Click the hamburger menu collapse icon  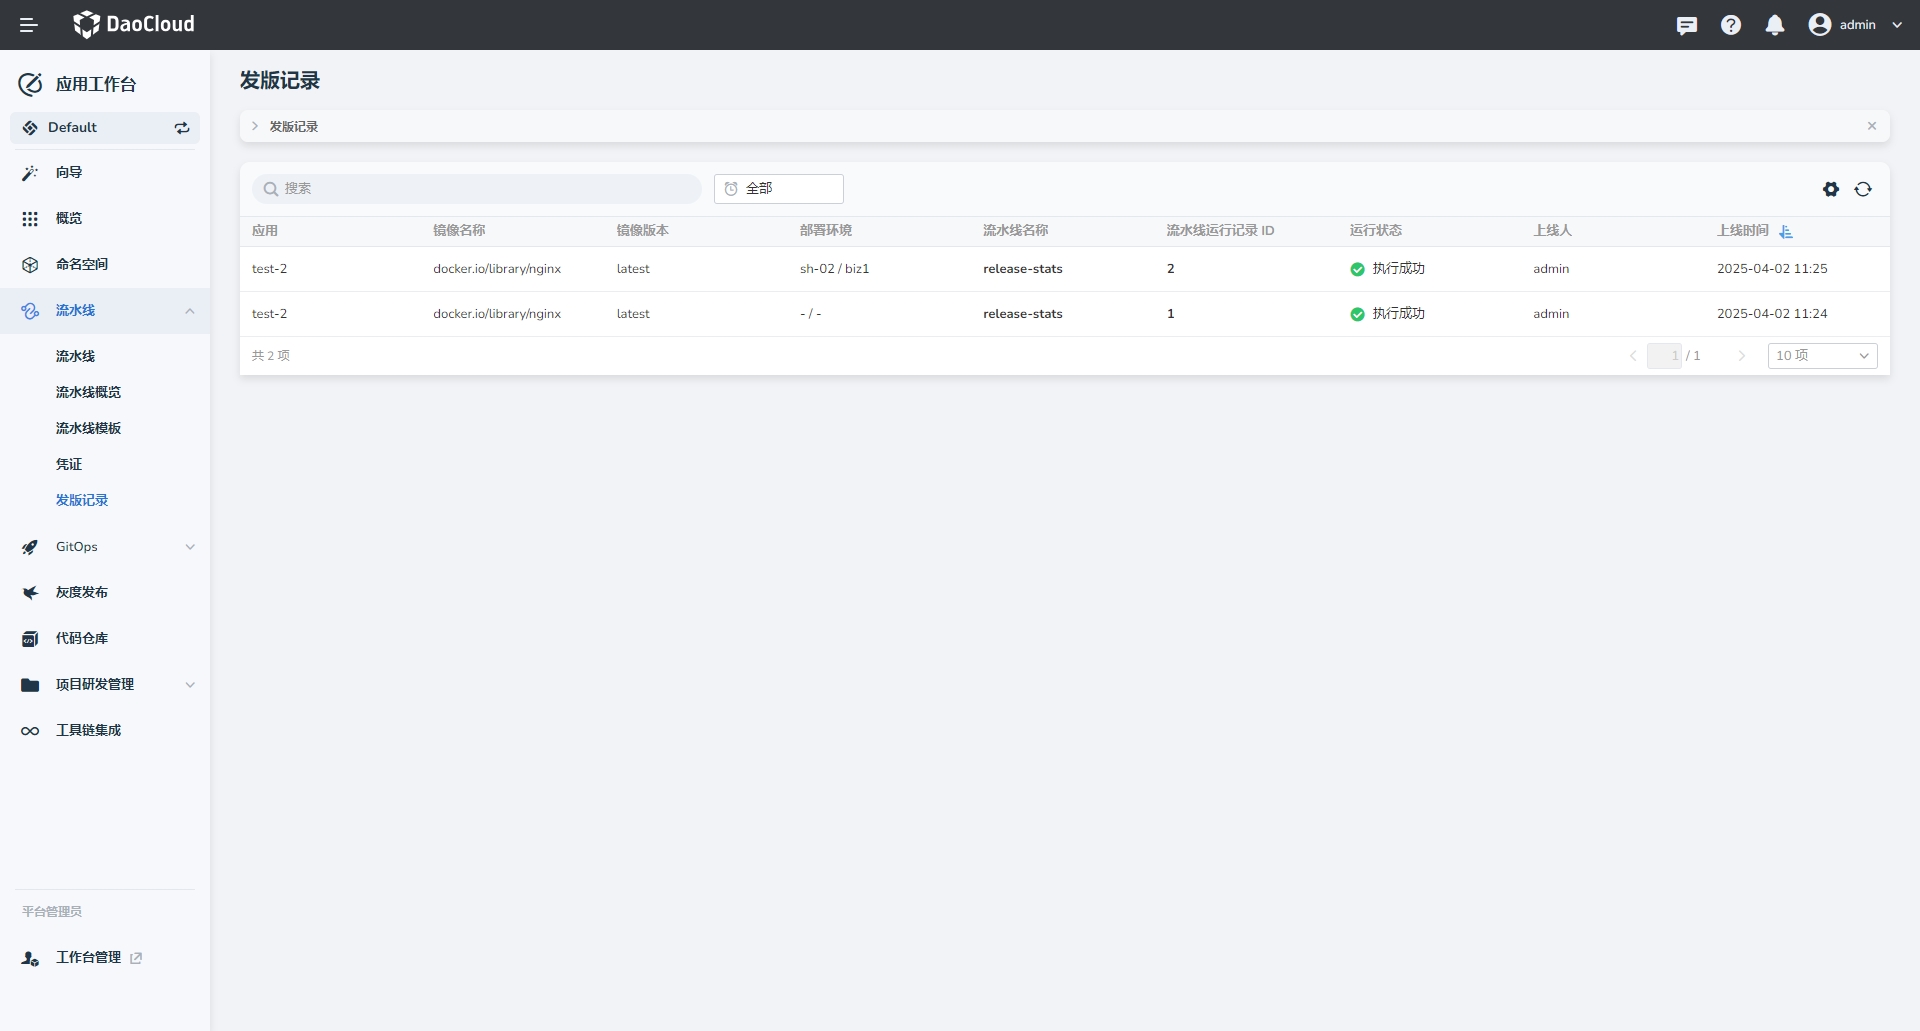(x=28, y=25)
